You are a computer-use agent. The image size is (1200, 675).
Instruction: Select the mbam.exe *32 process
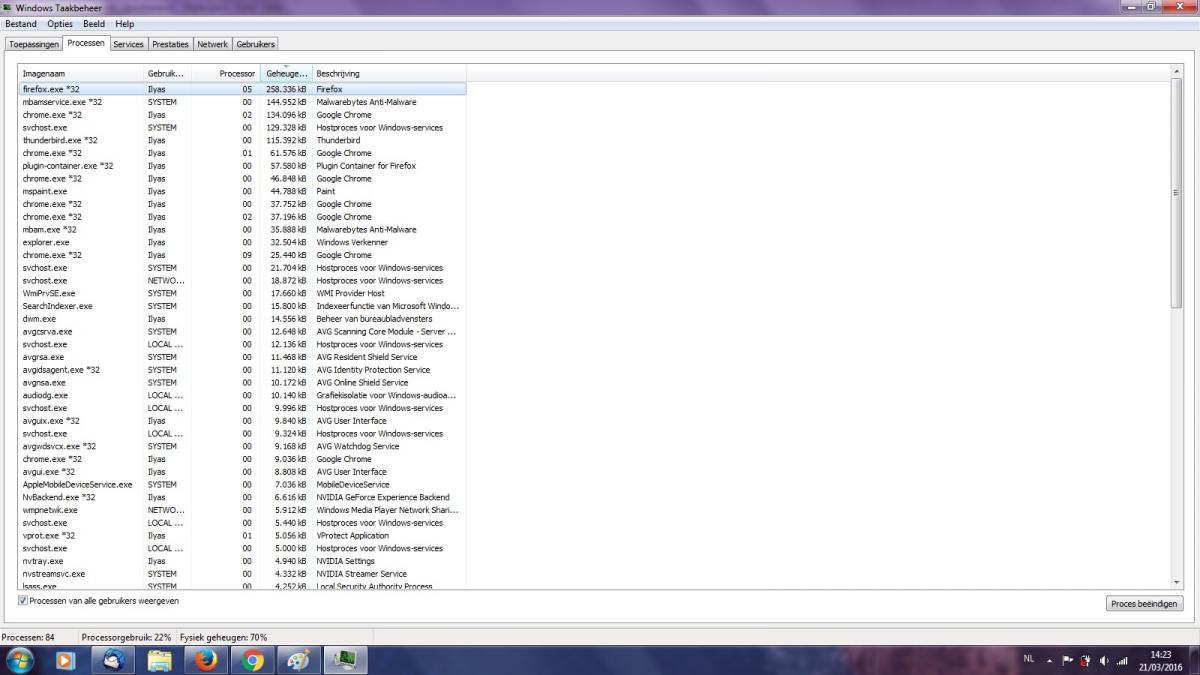point(242,230)
